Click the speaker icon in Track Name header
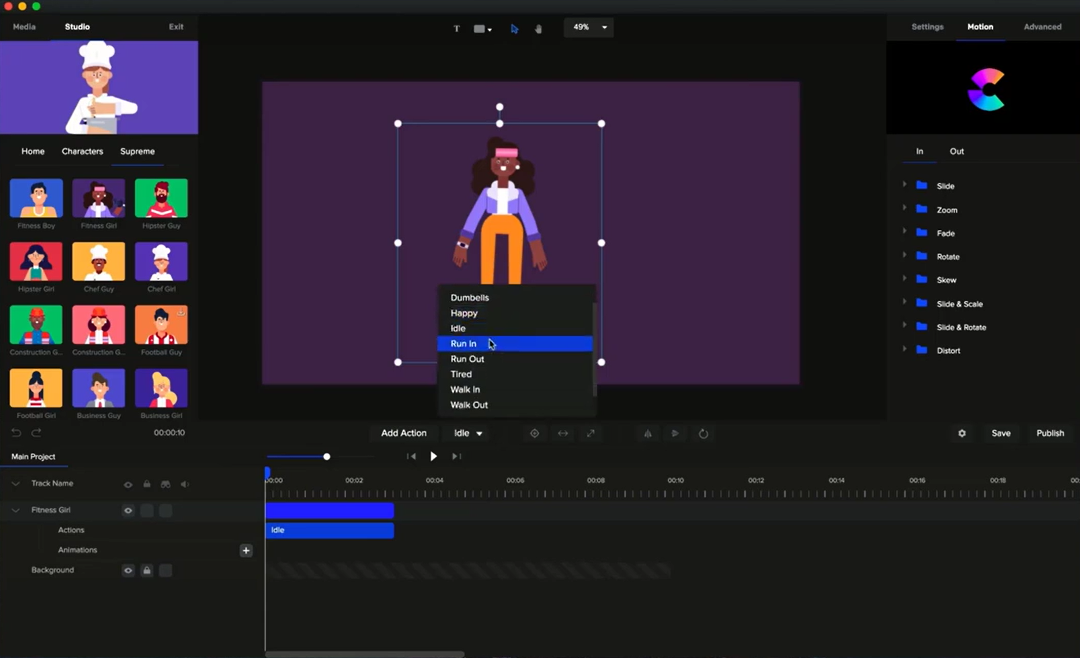The width and height of the screenshot is (1080, 658). [x=185, y=484]
